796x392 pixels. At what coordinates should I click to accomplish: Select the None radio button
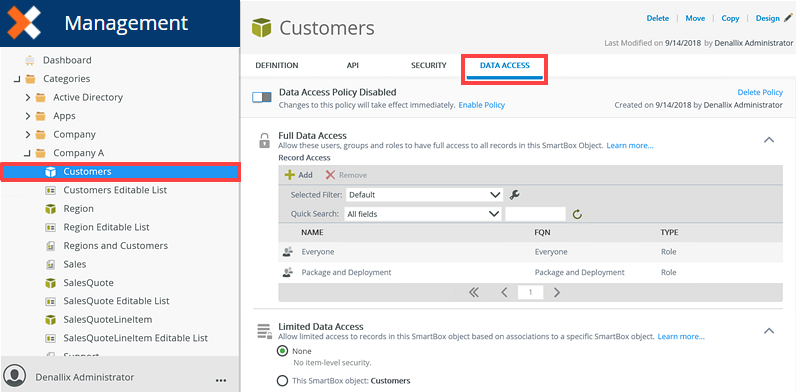(282, 351)
